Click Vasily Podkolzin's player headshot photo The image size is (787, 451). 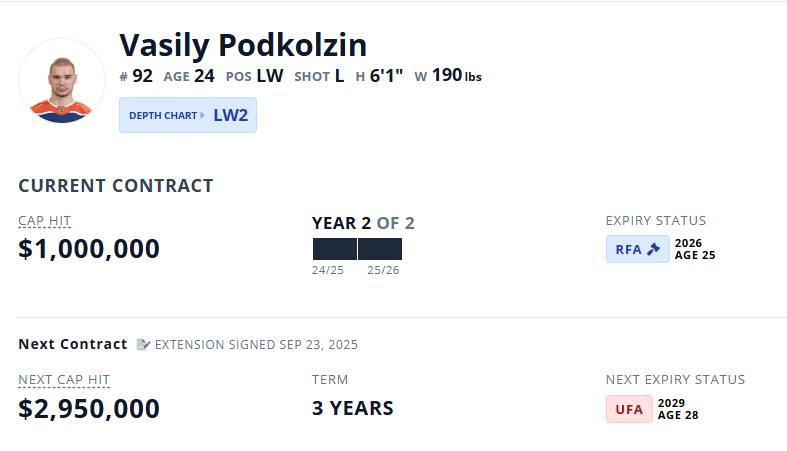click(62, 81)
